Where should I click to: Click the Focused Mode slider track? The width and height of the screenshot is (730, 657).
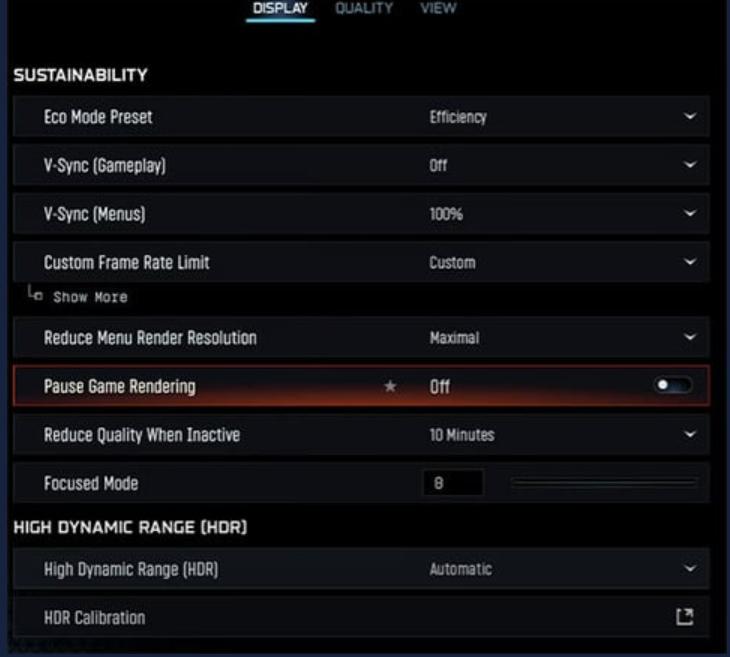click(x=604, y=483)
